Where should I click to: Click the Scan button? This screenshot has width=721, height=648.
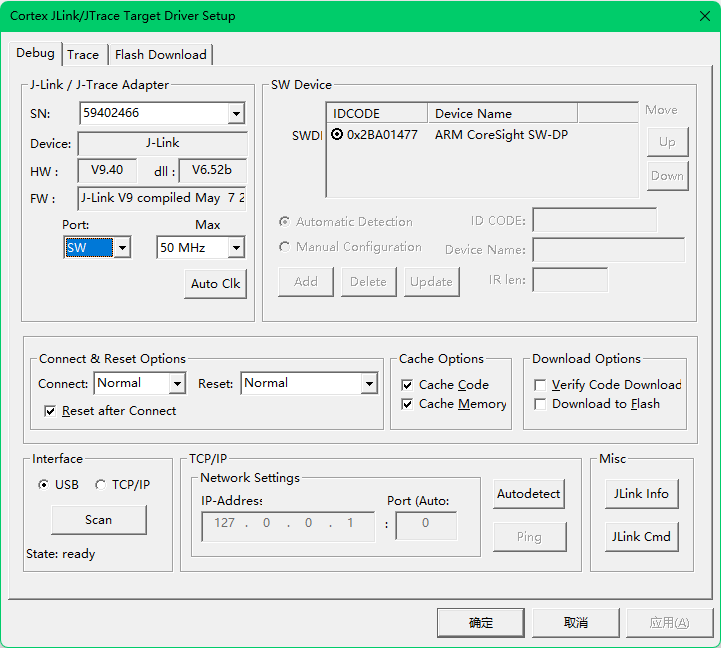(x=99, y=520)
